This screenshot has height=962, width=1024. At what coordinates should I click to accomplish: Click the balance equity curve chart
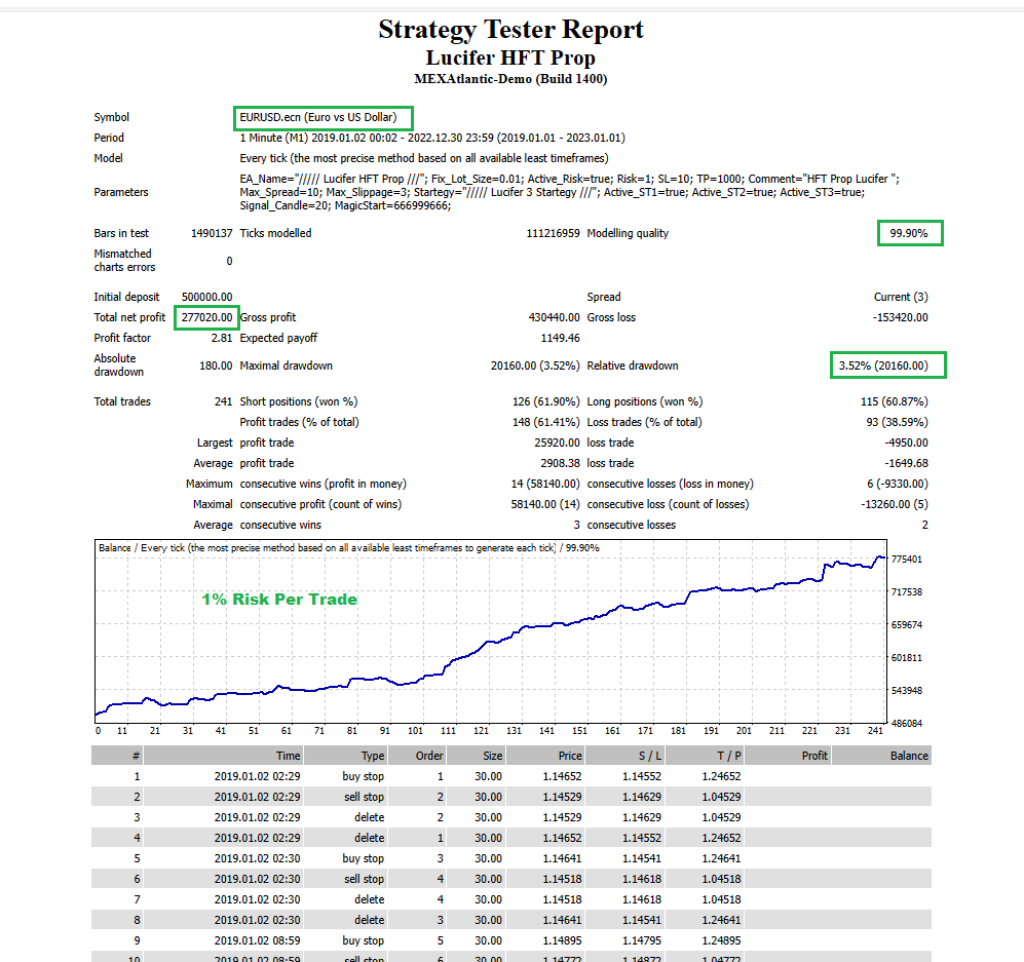pos(500,640)
